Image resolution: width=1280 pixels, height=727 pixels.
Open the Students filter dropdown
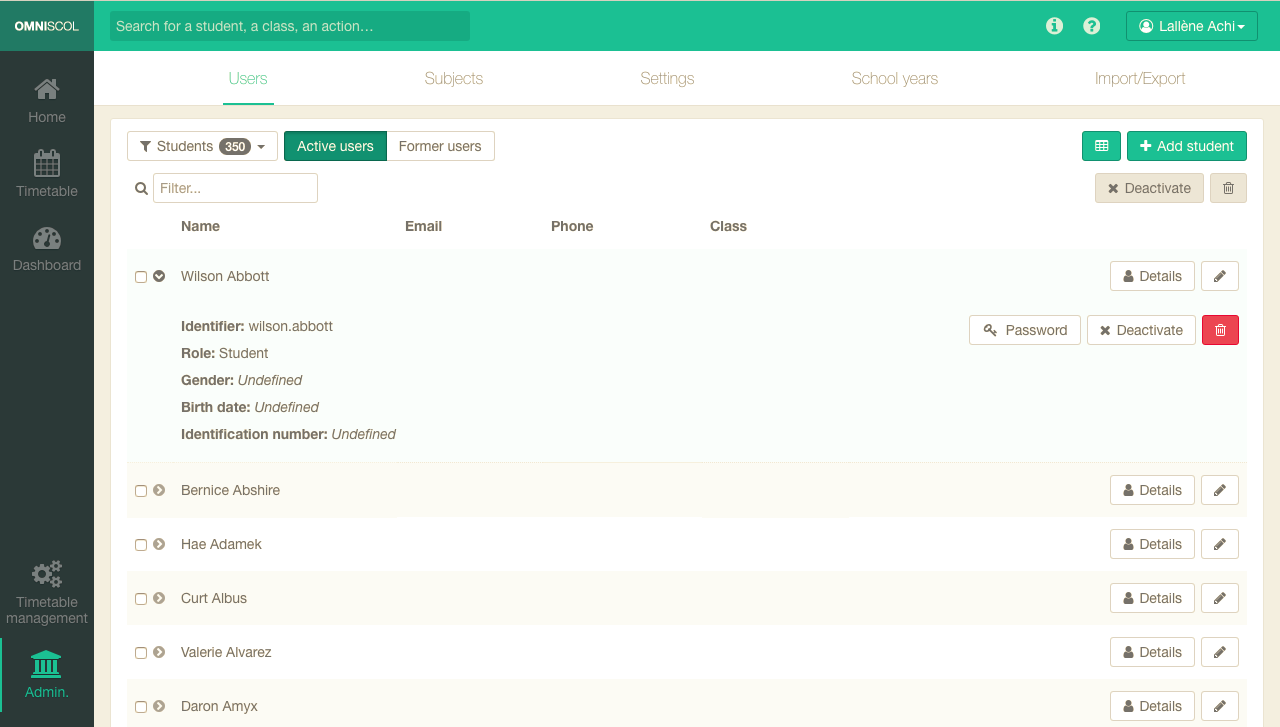(202, 146)
